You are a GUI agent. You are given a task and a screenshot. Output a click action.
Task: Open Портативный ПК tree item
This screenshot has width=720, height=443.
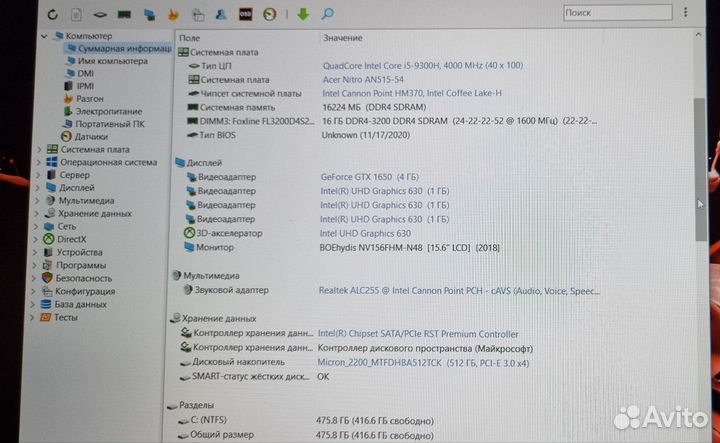pos(103,124)
